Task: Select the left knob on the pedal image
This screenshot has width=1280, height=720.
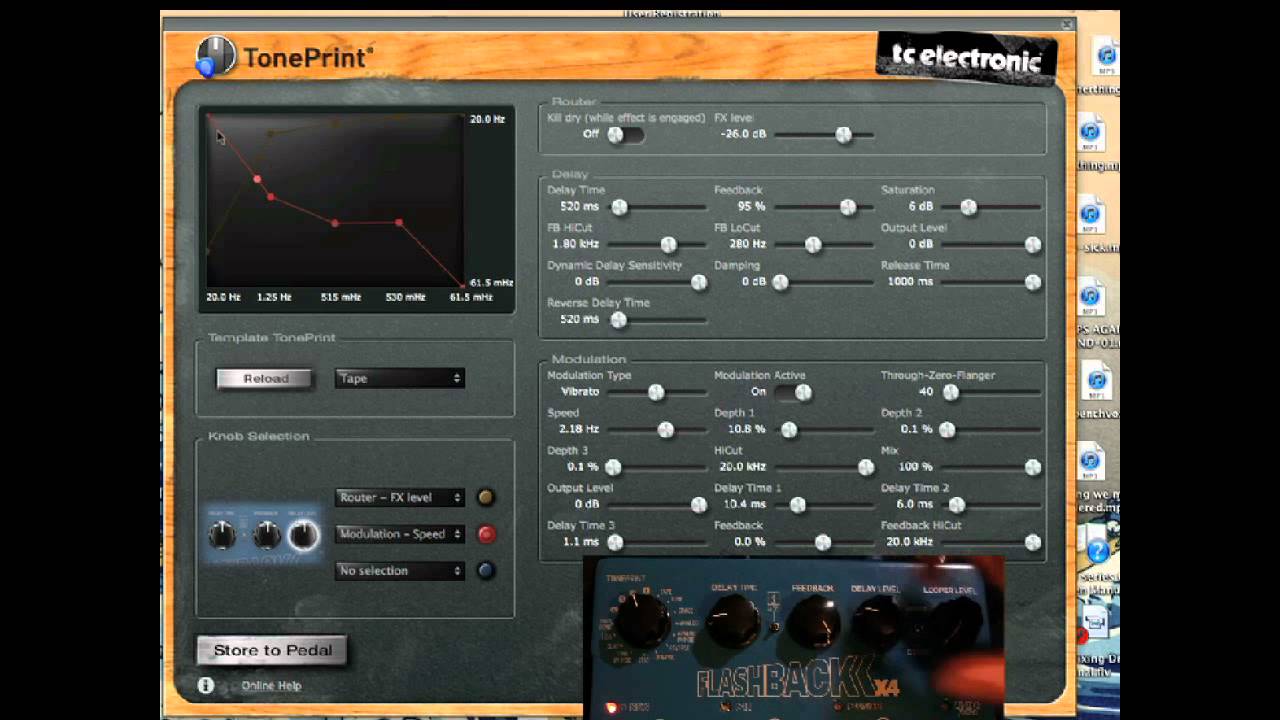Action: [x=222, y=536]
